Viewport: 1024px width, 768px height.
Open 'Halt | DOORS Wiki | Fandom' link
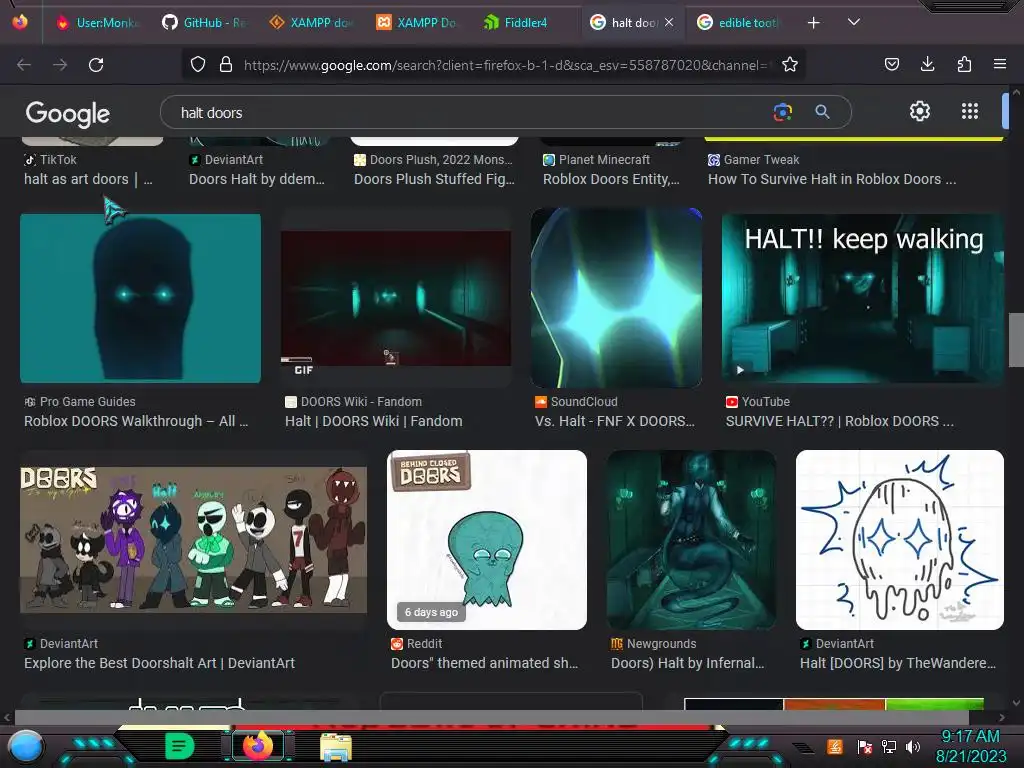[x=374, y=421]
